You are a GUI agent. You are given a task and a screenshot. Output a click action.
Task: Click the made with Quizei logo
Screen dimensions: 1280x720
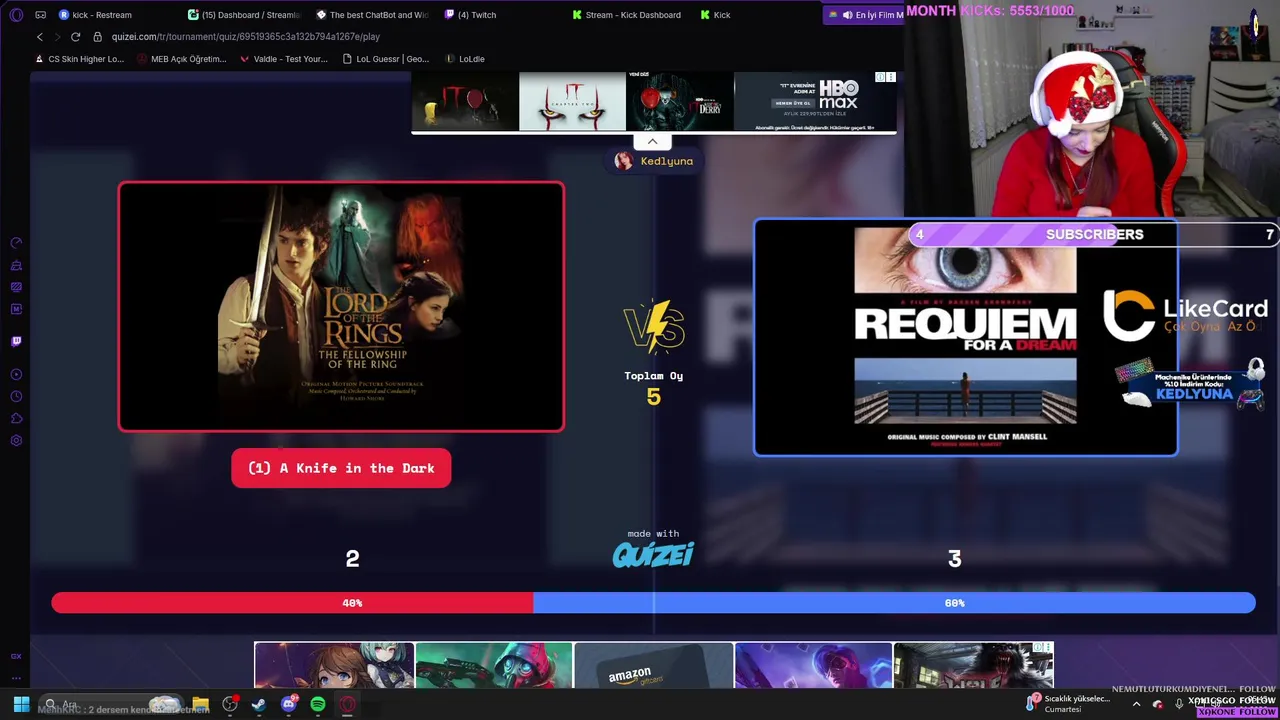tap(653, 549)
